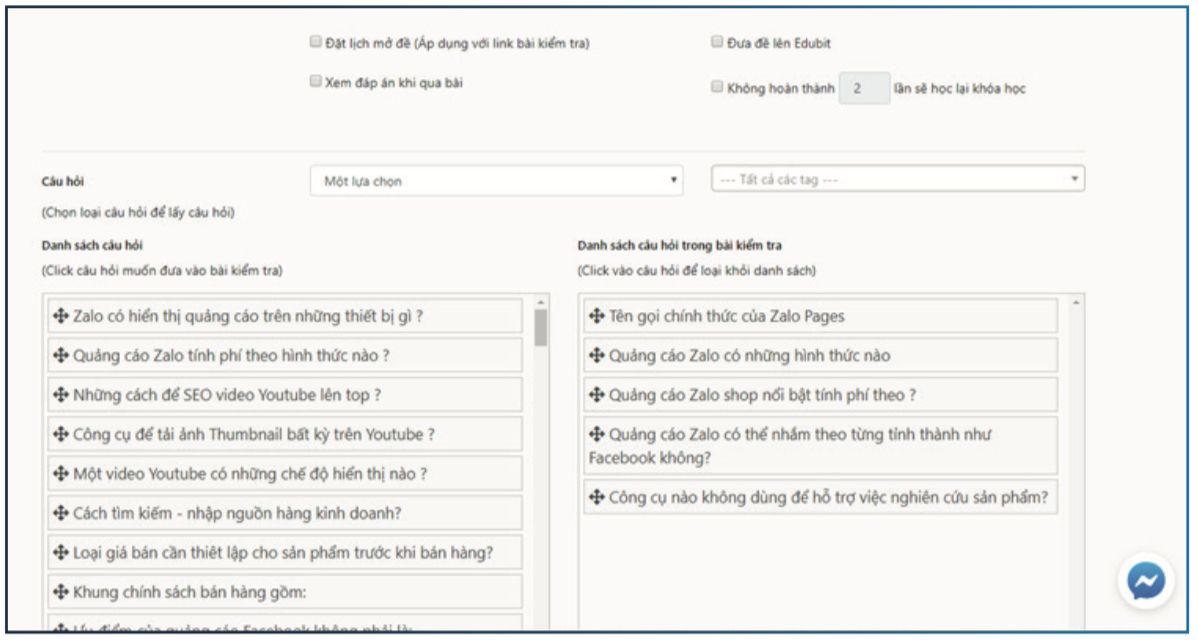Choose 'Khung chính sách bán hàng gồm:' question
The image size is (1198, 642).
pos(285,592)
